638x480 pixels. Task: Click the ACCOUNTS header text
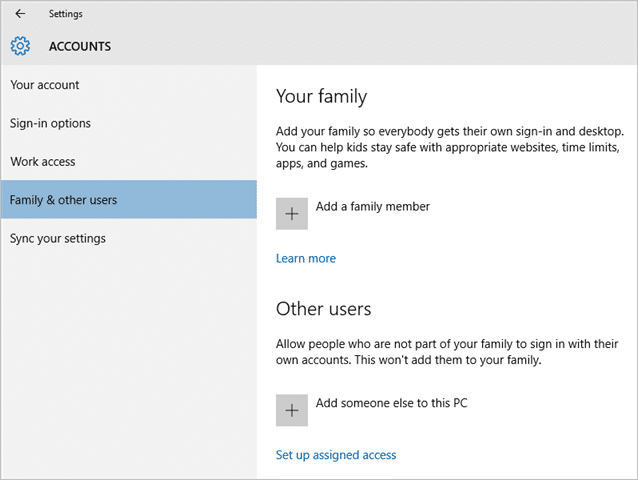80,46
